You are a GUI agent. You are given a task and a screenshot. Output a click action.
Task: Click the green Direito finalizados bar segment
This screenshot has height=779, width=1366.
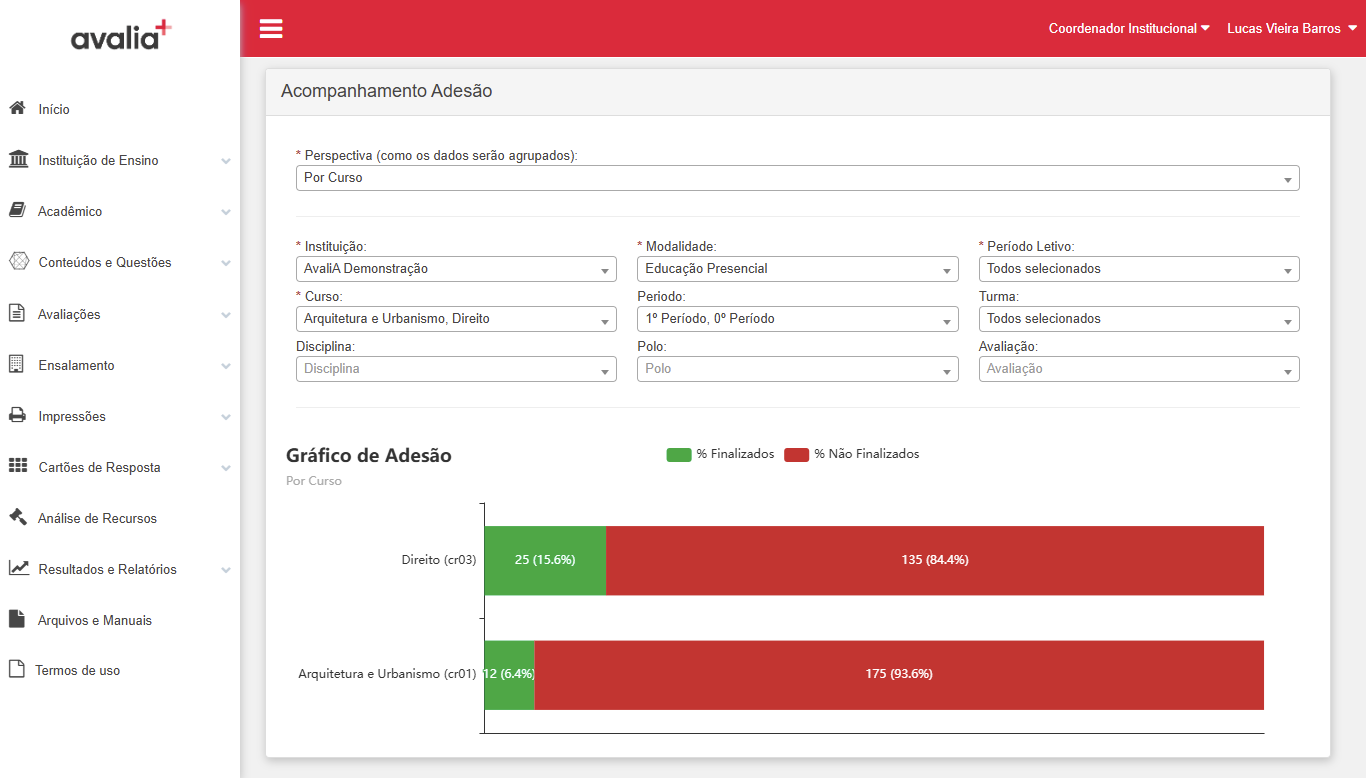[x=545, y=560]
